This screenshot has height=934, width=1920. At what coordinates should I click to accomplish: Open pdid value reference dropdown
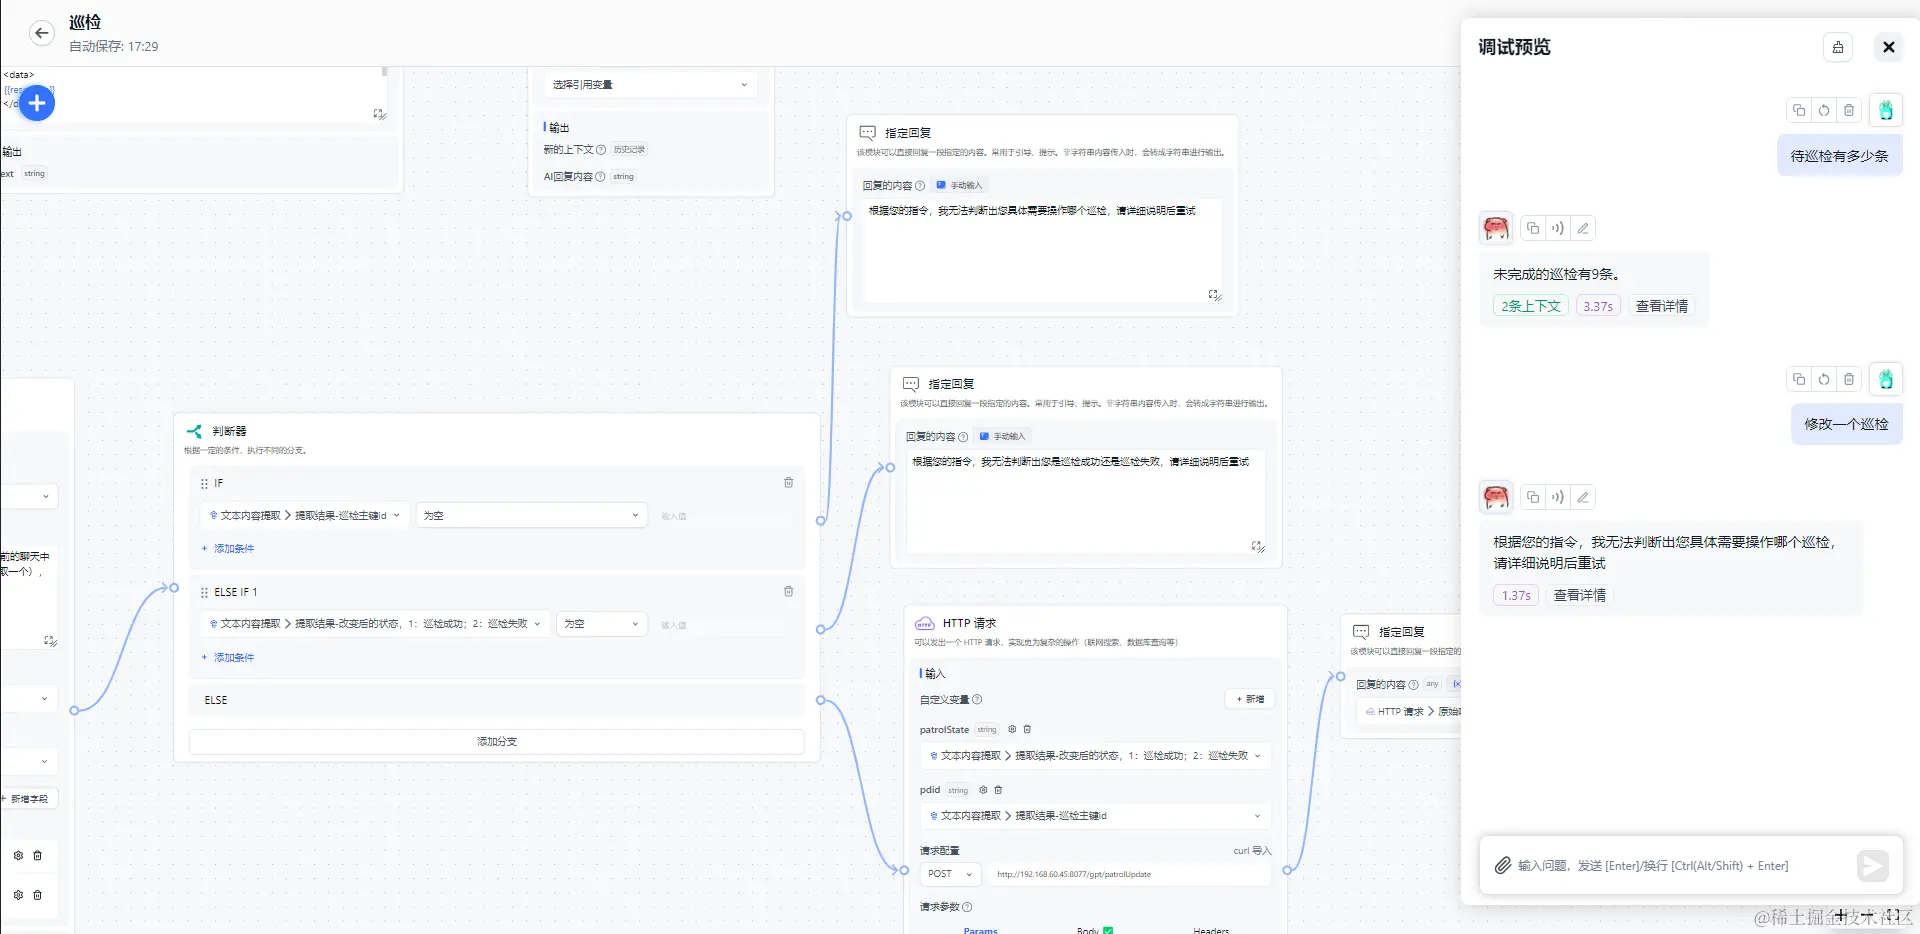tap(1095, 816)
